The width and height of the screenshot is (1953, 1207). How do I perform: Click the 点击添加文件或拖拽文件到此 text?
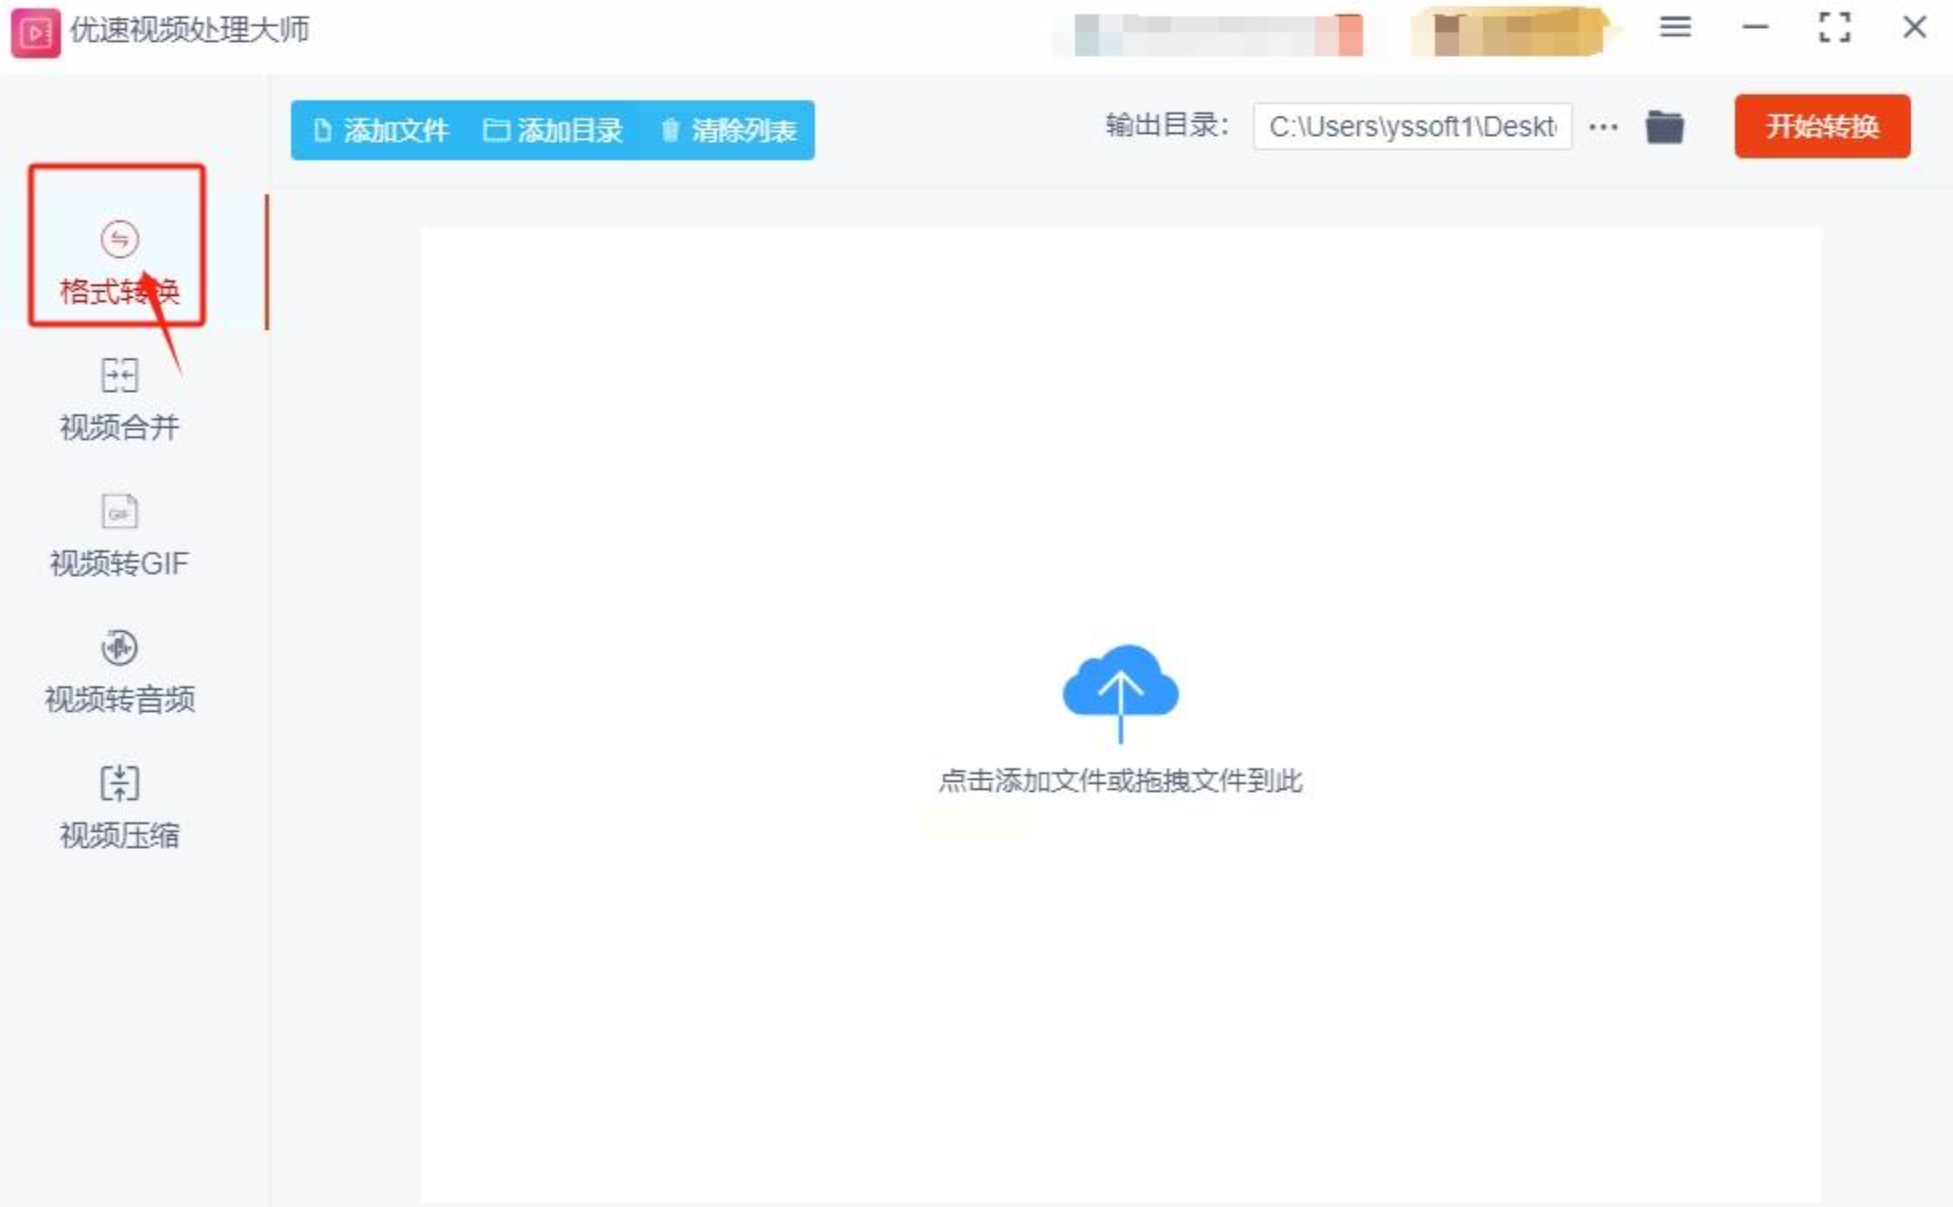coord(1120,781)
